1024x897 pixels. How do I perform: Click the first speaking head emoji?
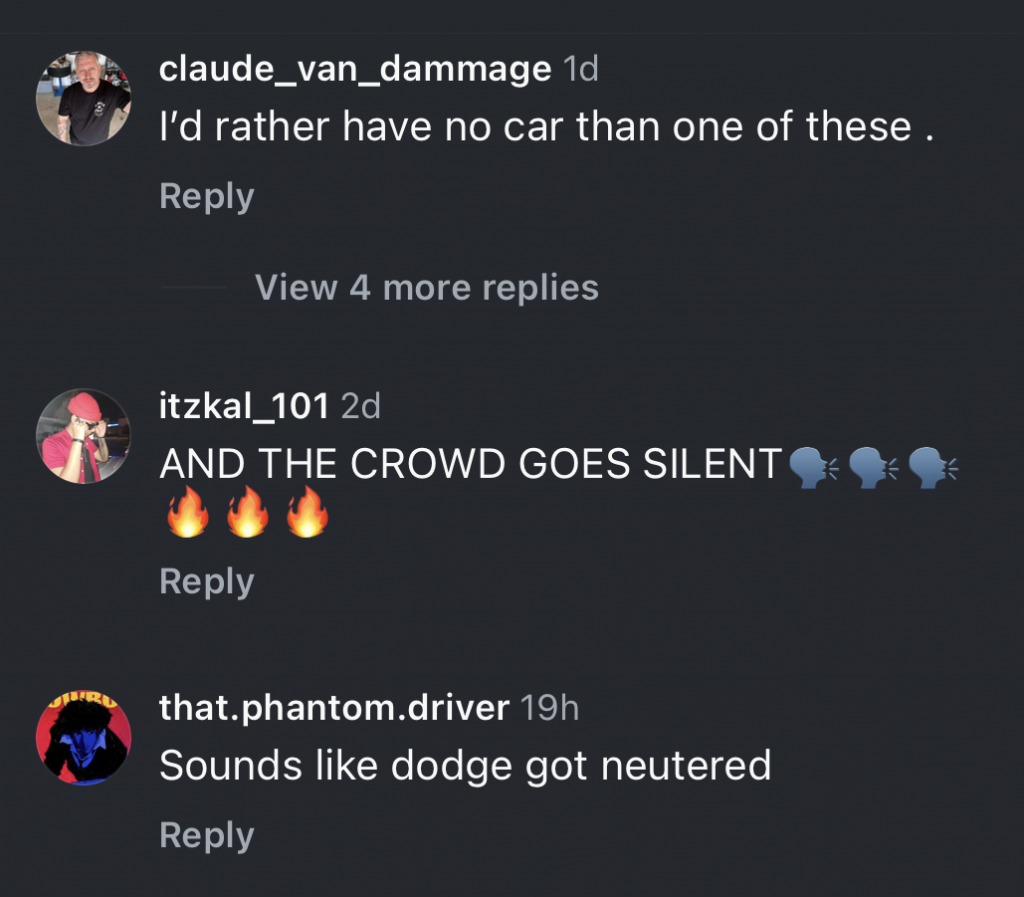(813, 467)
